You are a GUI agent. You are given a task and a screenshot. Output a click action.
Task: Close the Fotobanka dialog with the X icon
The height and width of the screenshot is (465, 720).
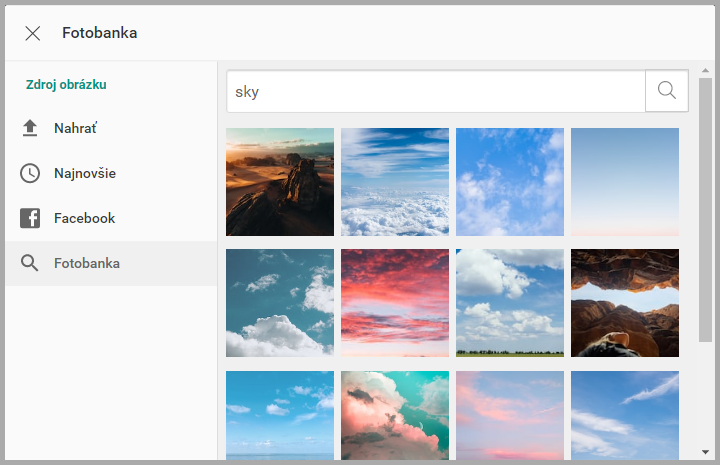point(33,33)
